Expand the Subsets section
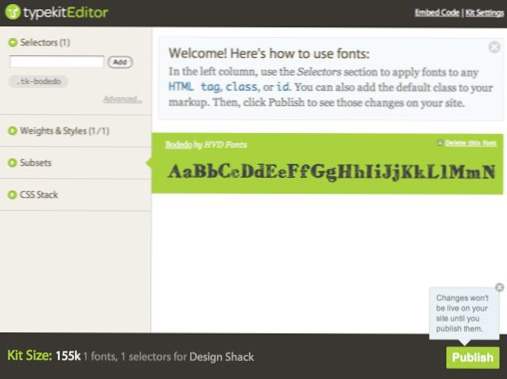 (x=30, y=163)
